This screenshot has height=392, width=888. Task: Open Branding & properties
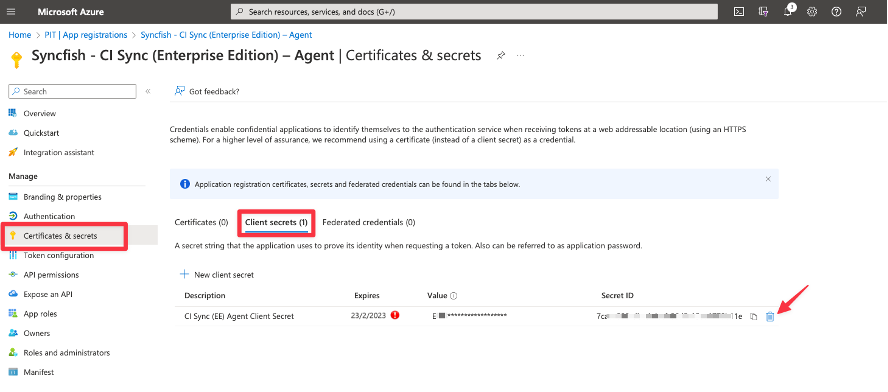pyautogui.click(x=62, y=197)
